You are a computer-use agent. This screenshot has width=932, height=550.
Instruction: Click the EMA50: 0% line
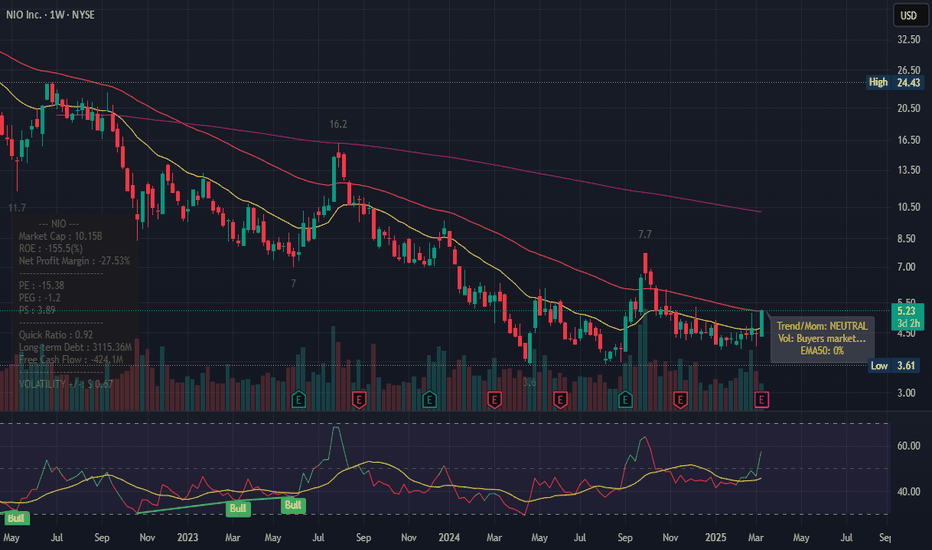click(x=822, y=351)
